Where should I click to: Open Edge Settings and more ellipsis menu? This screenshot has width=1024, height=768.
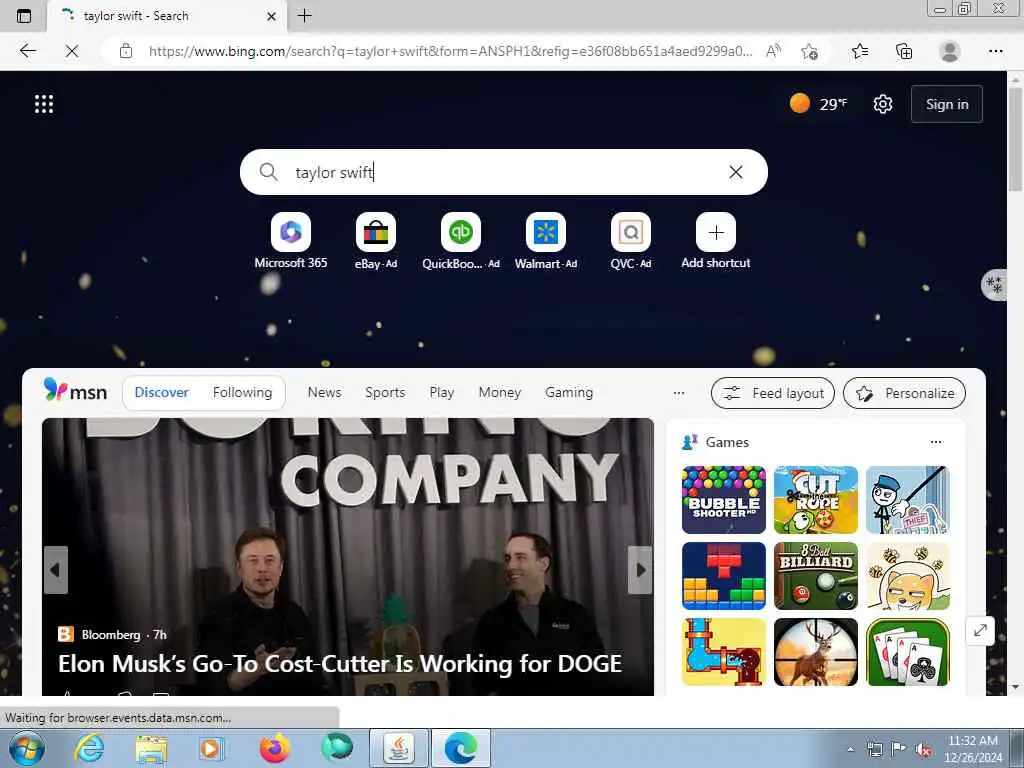click(x=995, y=51)
